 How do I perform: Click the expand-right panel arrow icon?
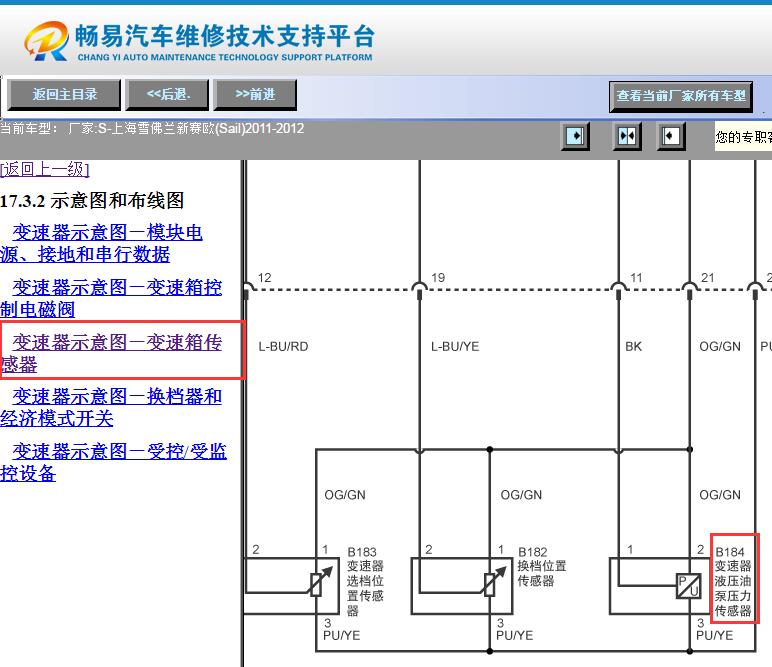pyautogui.click(x=575, y=136)
